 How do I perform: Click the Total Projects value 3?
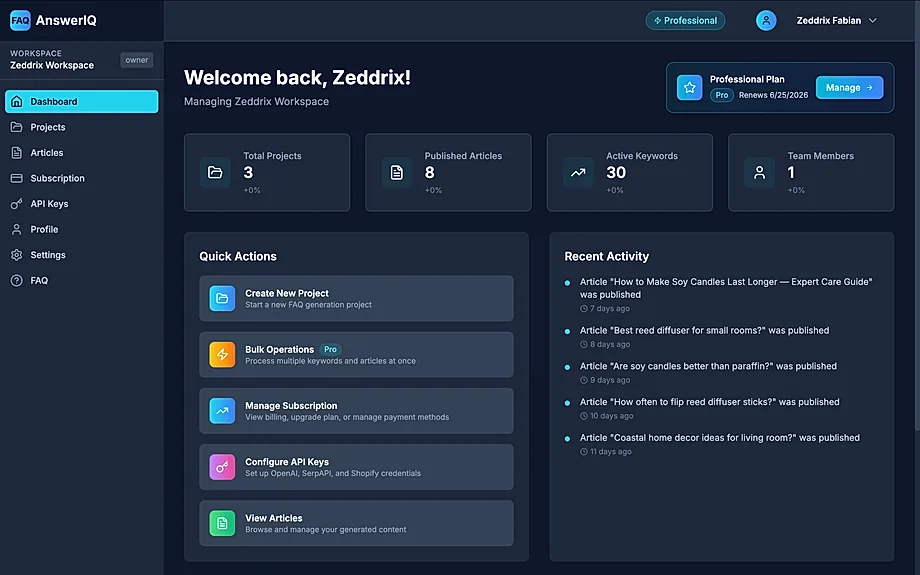(248, 172)
